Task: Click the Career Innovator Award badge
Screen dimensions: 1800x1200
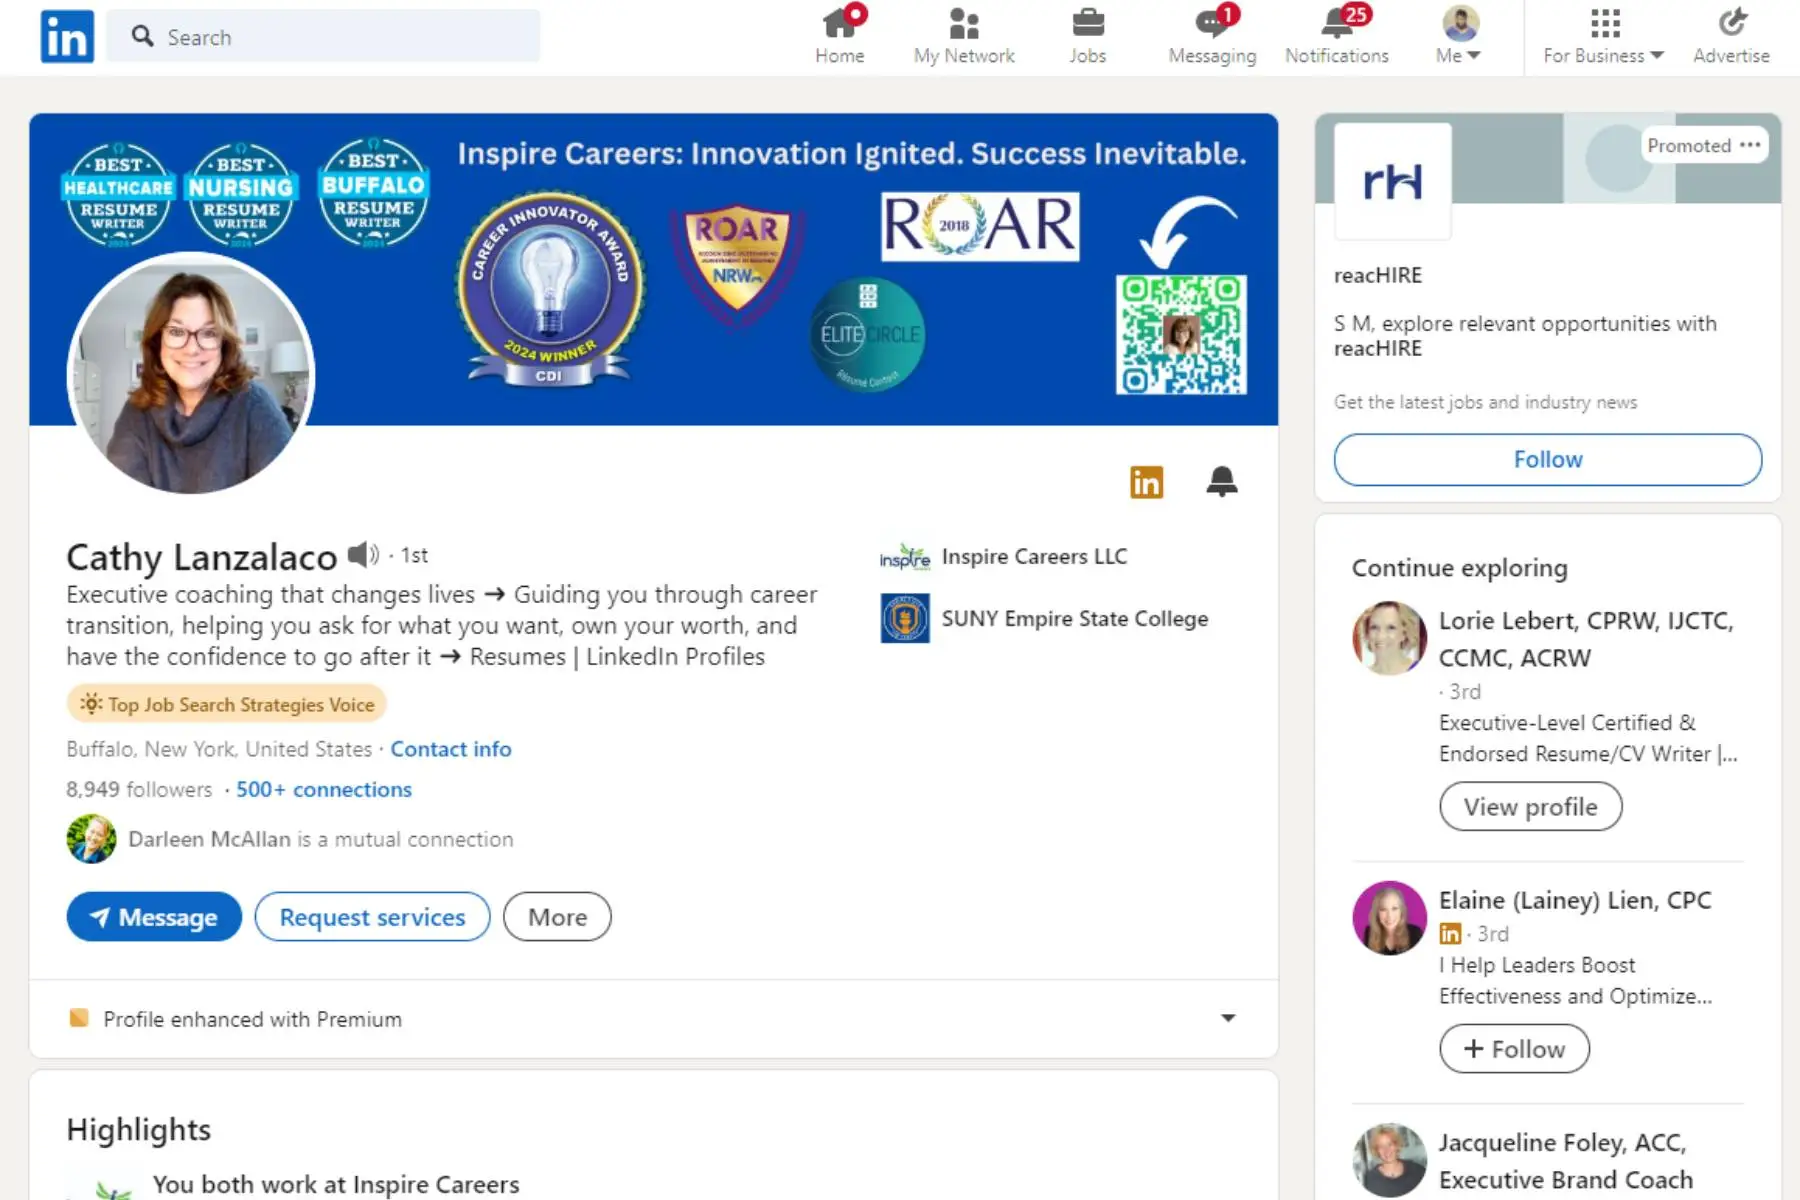Action: tap(549, 290)
